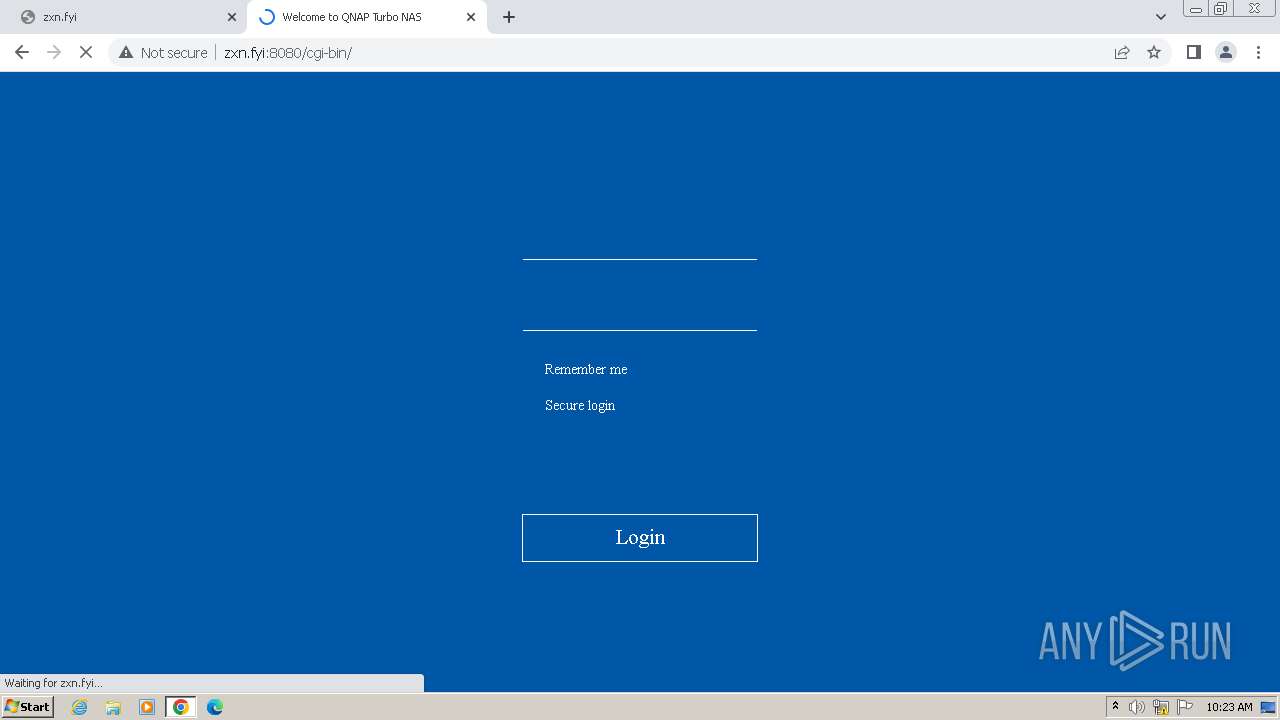Open Action Center flag icon
This screenshot has width=1280, height=720.
1185,707
